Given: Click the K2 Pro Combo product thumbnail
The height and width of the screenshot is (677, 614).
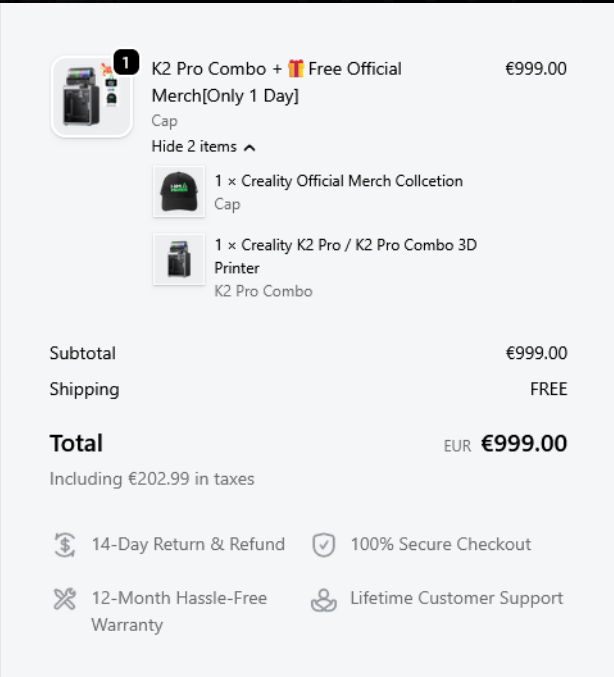Looking at the screenshot, I should point(91,97).
